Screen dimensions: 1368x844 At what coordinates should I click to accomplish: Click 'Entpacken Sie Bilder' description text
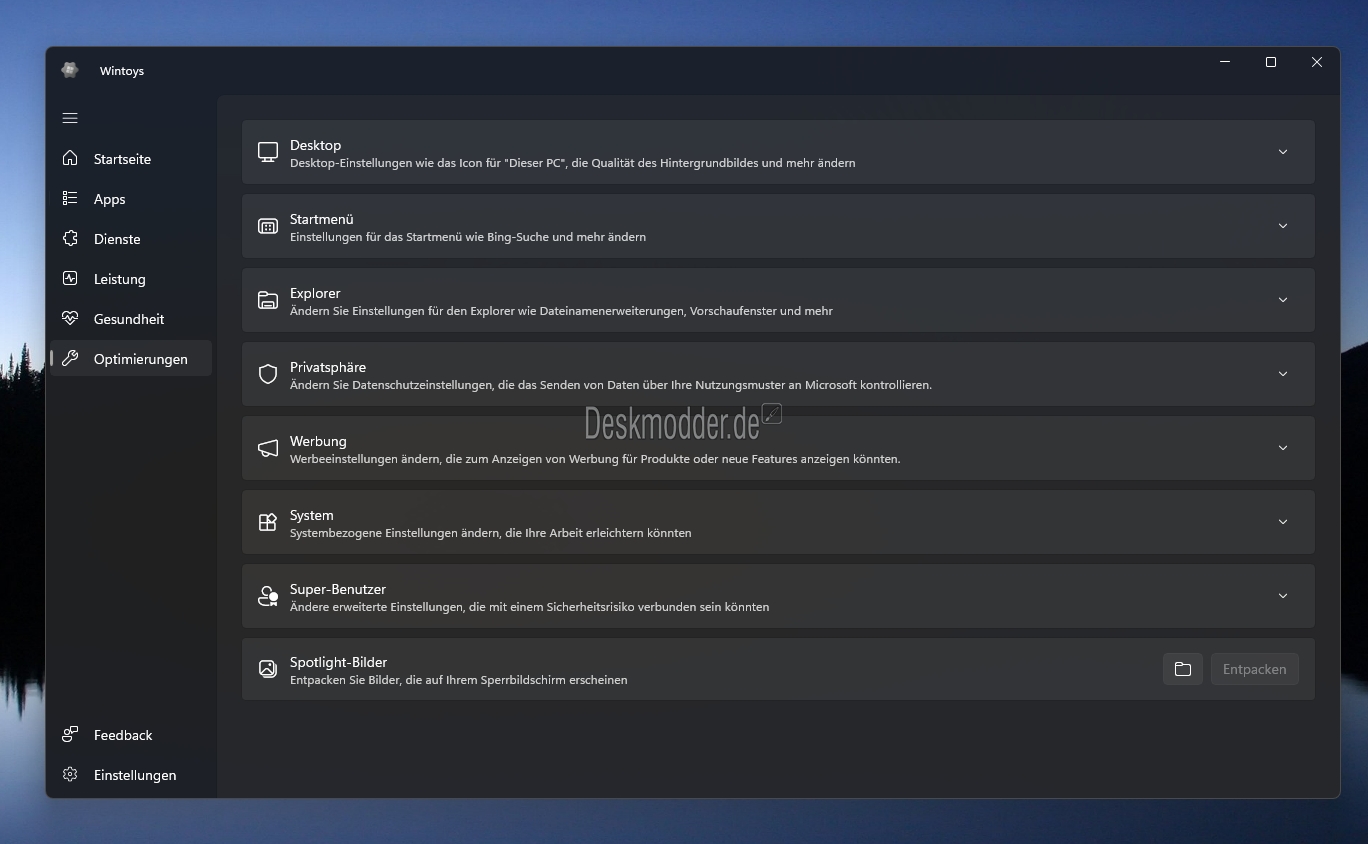[x=459, y=680]
